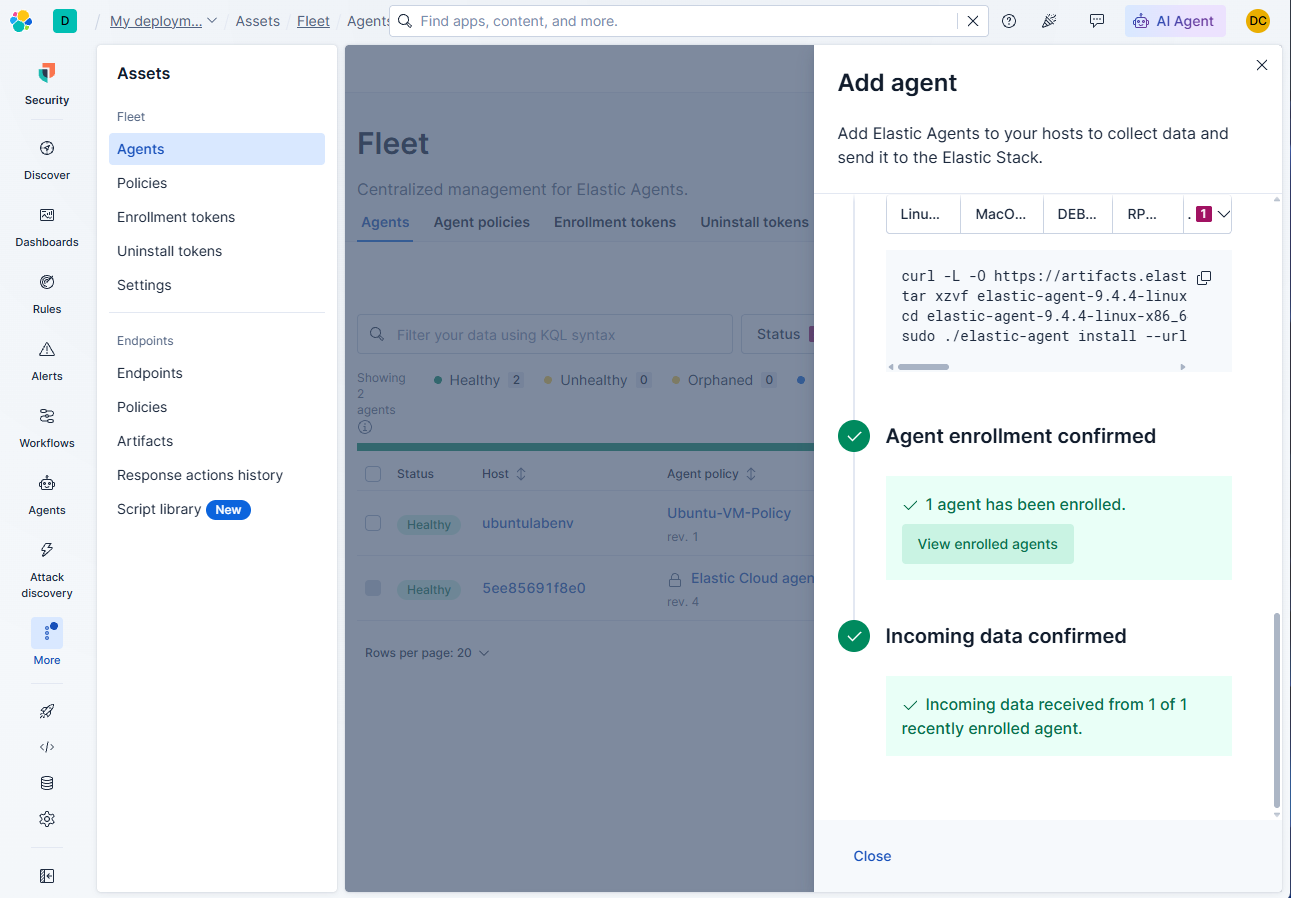Switch to the Agent policies tab
Viewport: 1291px width, 898px height.
482,222
